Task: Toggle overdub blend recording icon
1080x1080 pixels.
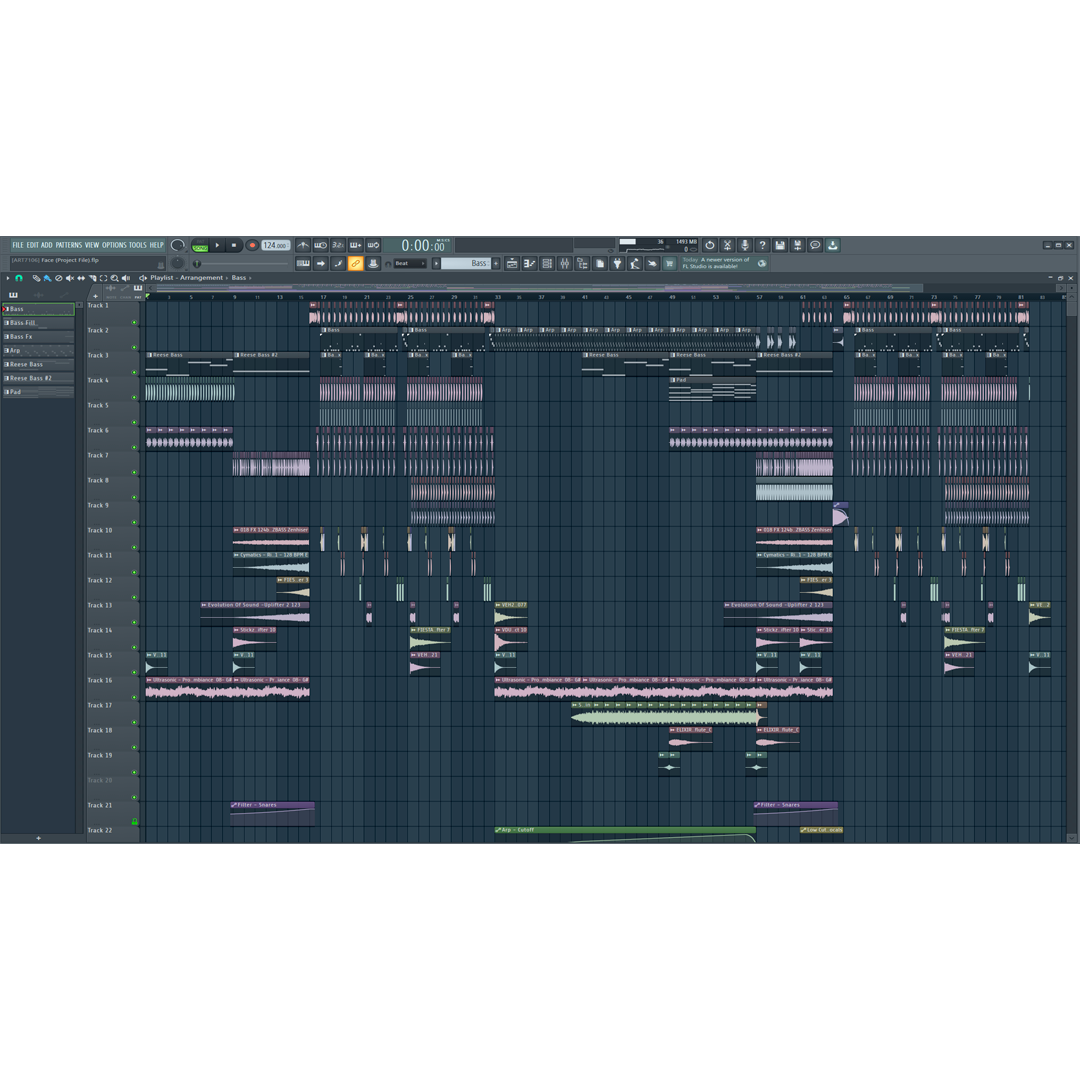Action: point(355,245)
